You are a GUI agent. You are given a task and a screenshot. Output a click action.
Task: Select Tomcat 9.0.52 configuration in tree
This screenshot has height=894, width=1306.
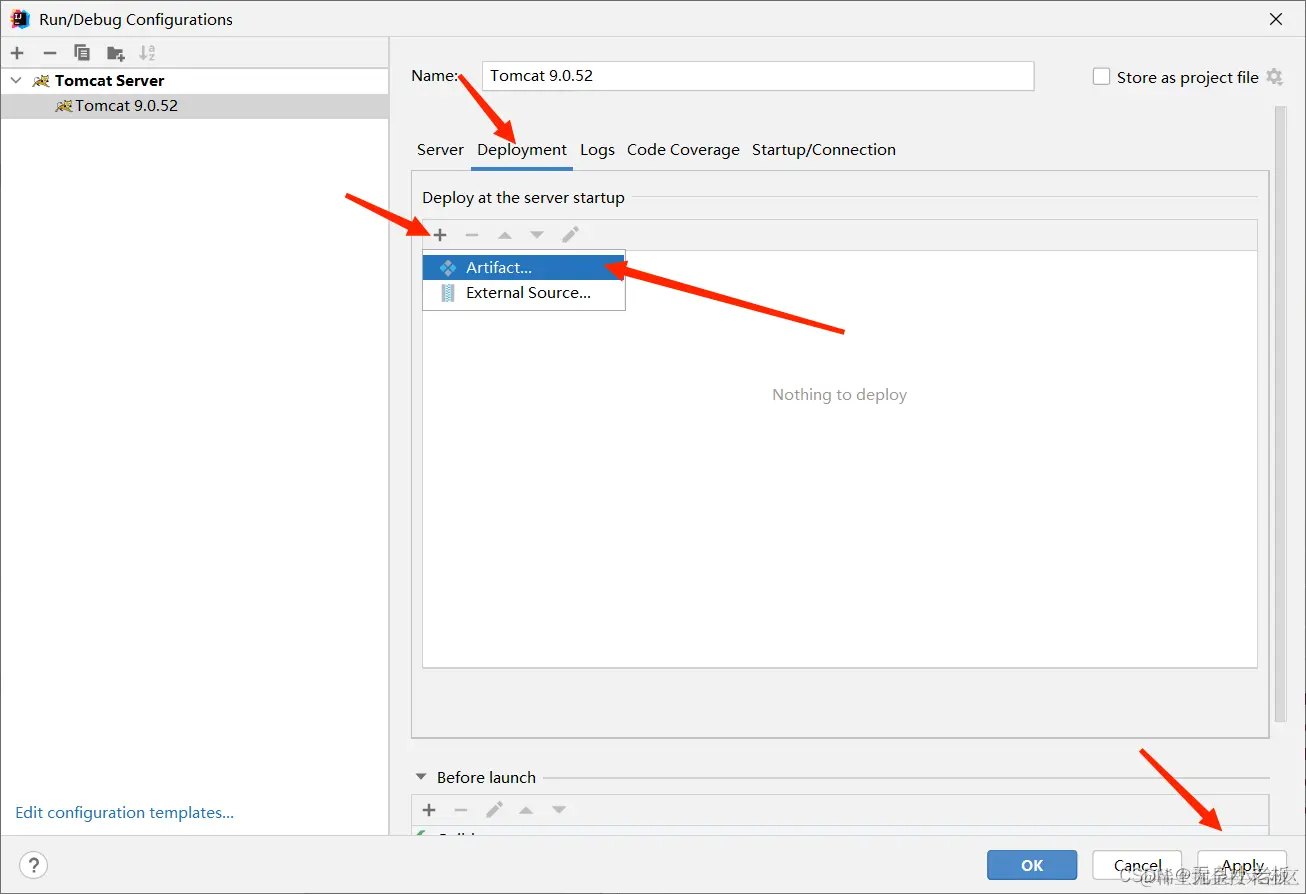tap(194, 106)
